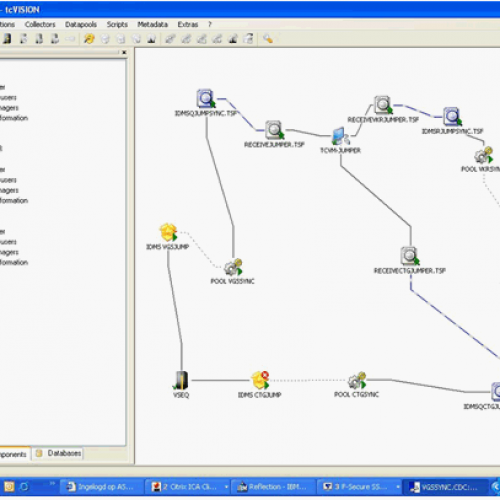Click the quick launch expand chevron

tap(52, 483)
